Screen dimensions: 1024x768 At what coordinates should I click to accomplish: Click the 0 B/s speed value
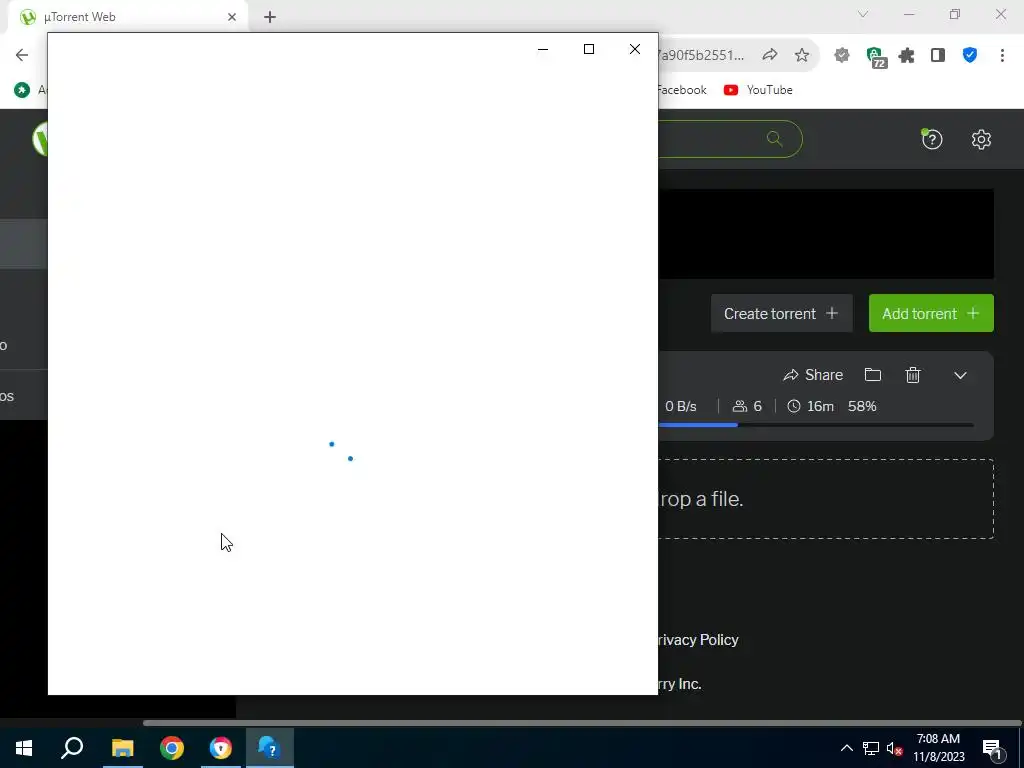tap(680, 406)
